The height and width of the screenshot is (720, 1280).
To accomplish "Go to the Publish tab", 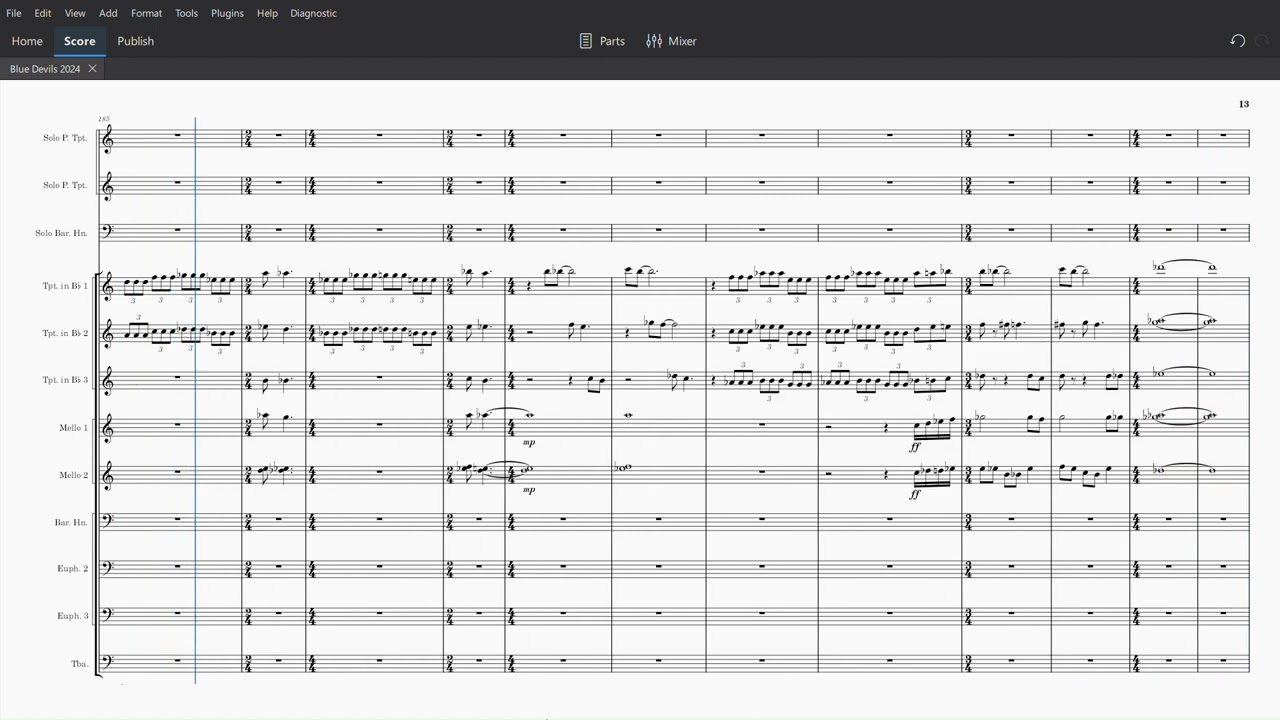I will 135,41.
